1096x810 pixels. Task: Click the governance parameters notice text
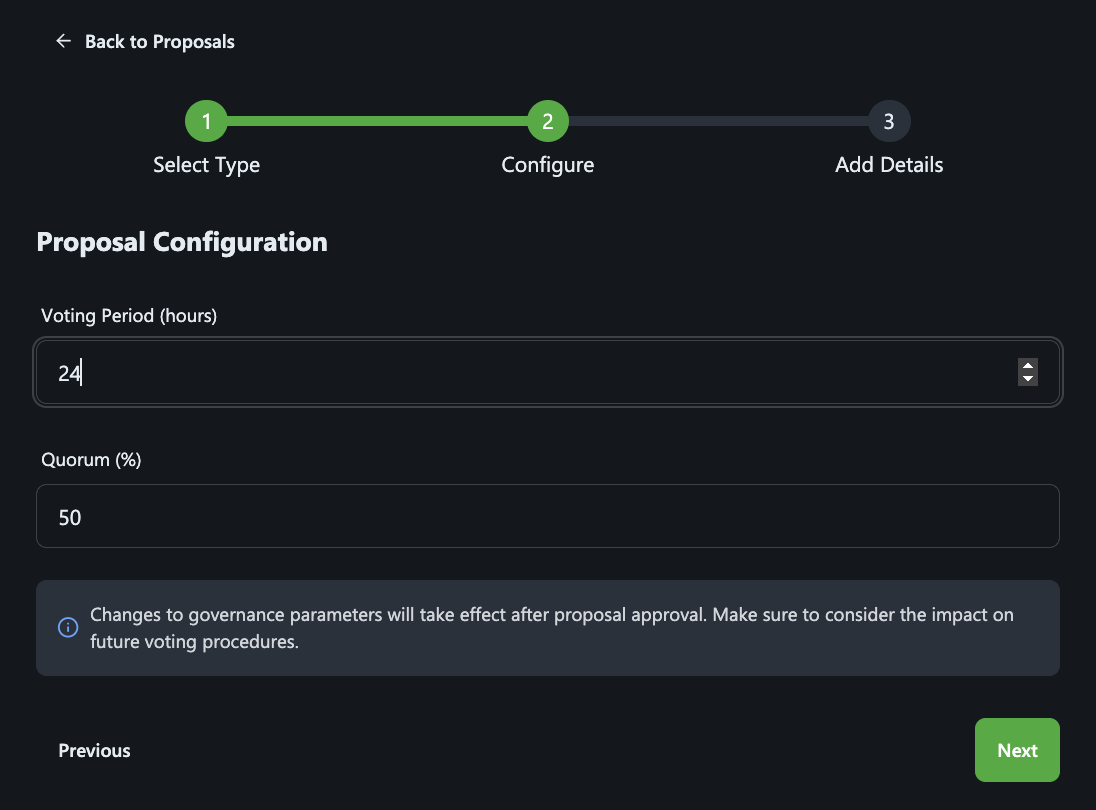click(551, 628)
